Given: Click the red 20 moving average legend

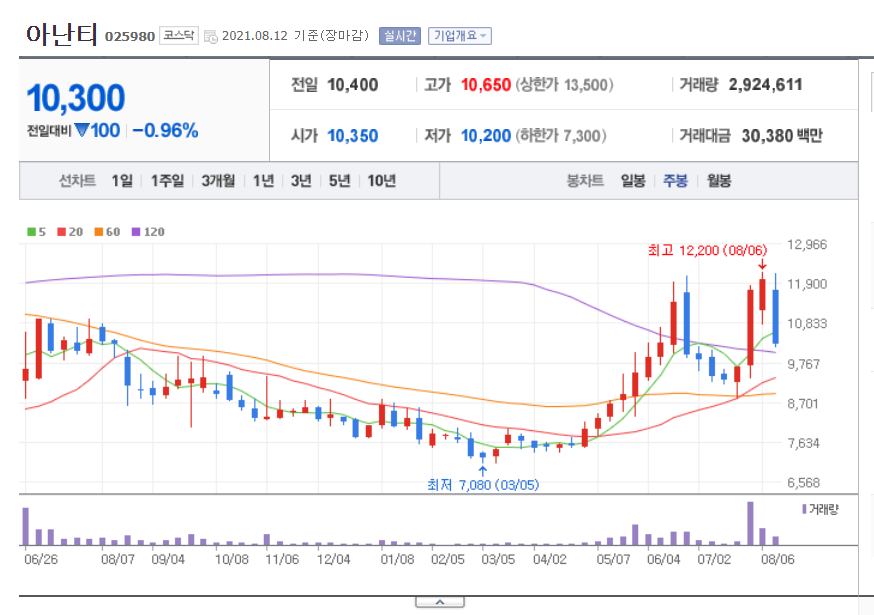Looking at the screenshot, I should 70,232.
